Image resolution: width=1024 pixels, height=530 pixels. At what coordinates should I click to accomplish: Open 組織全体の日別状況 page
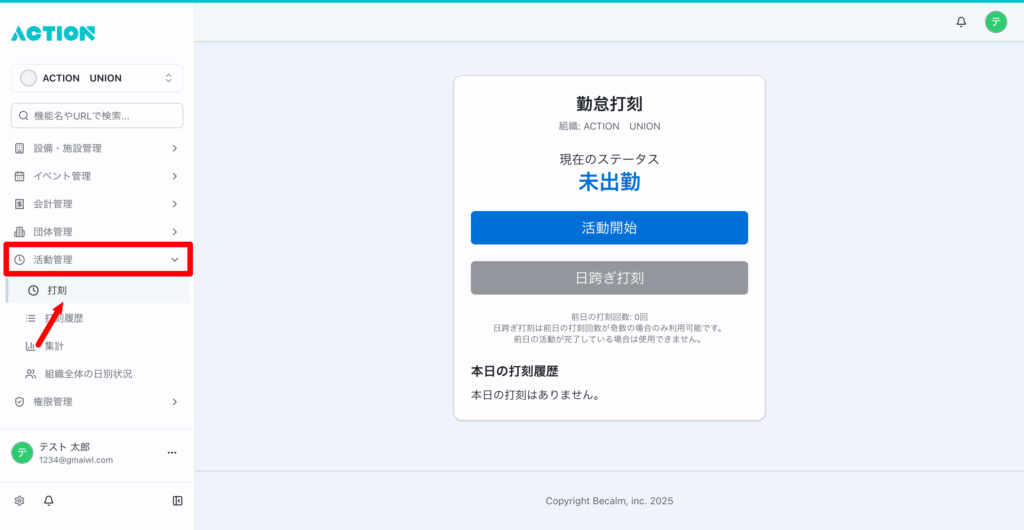(88, 374)
